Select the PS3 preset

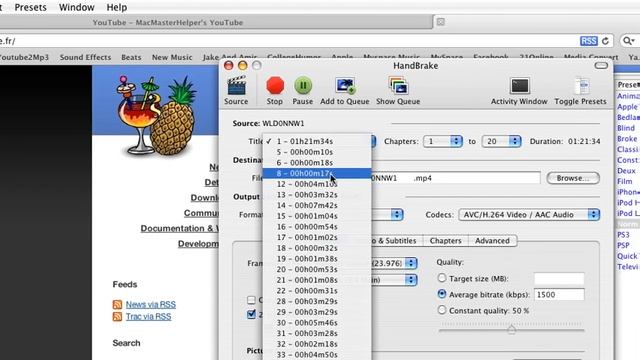point(623,235)
